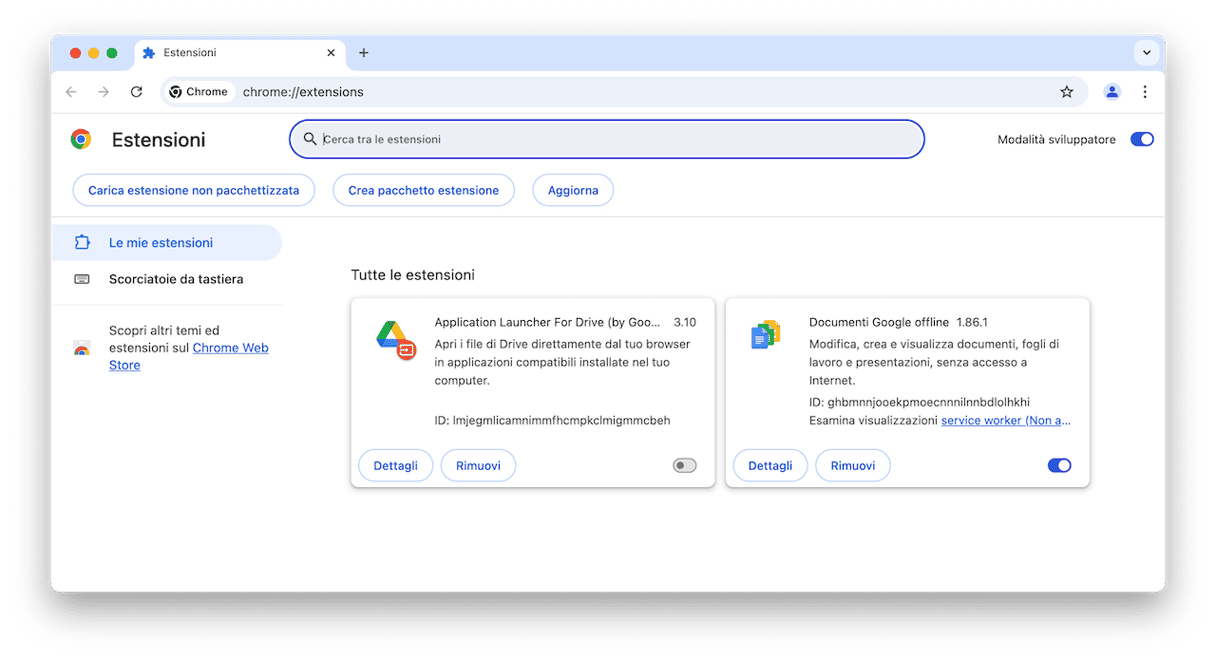Click Rimuovi for Application Launcher For Drive
The height and width of the screenshot is (659, 1216).
(478, 465)
